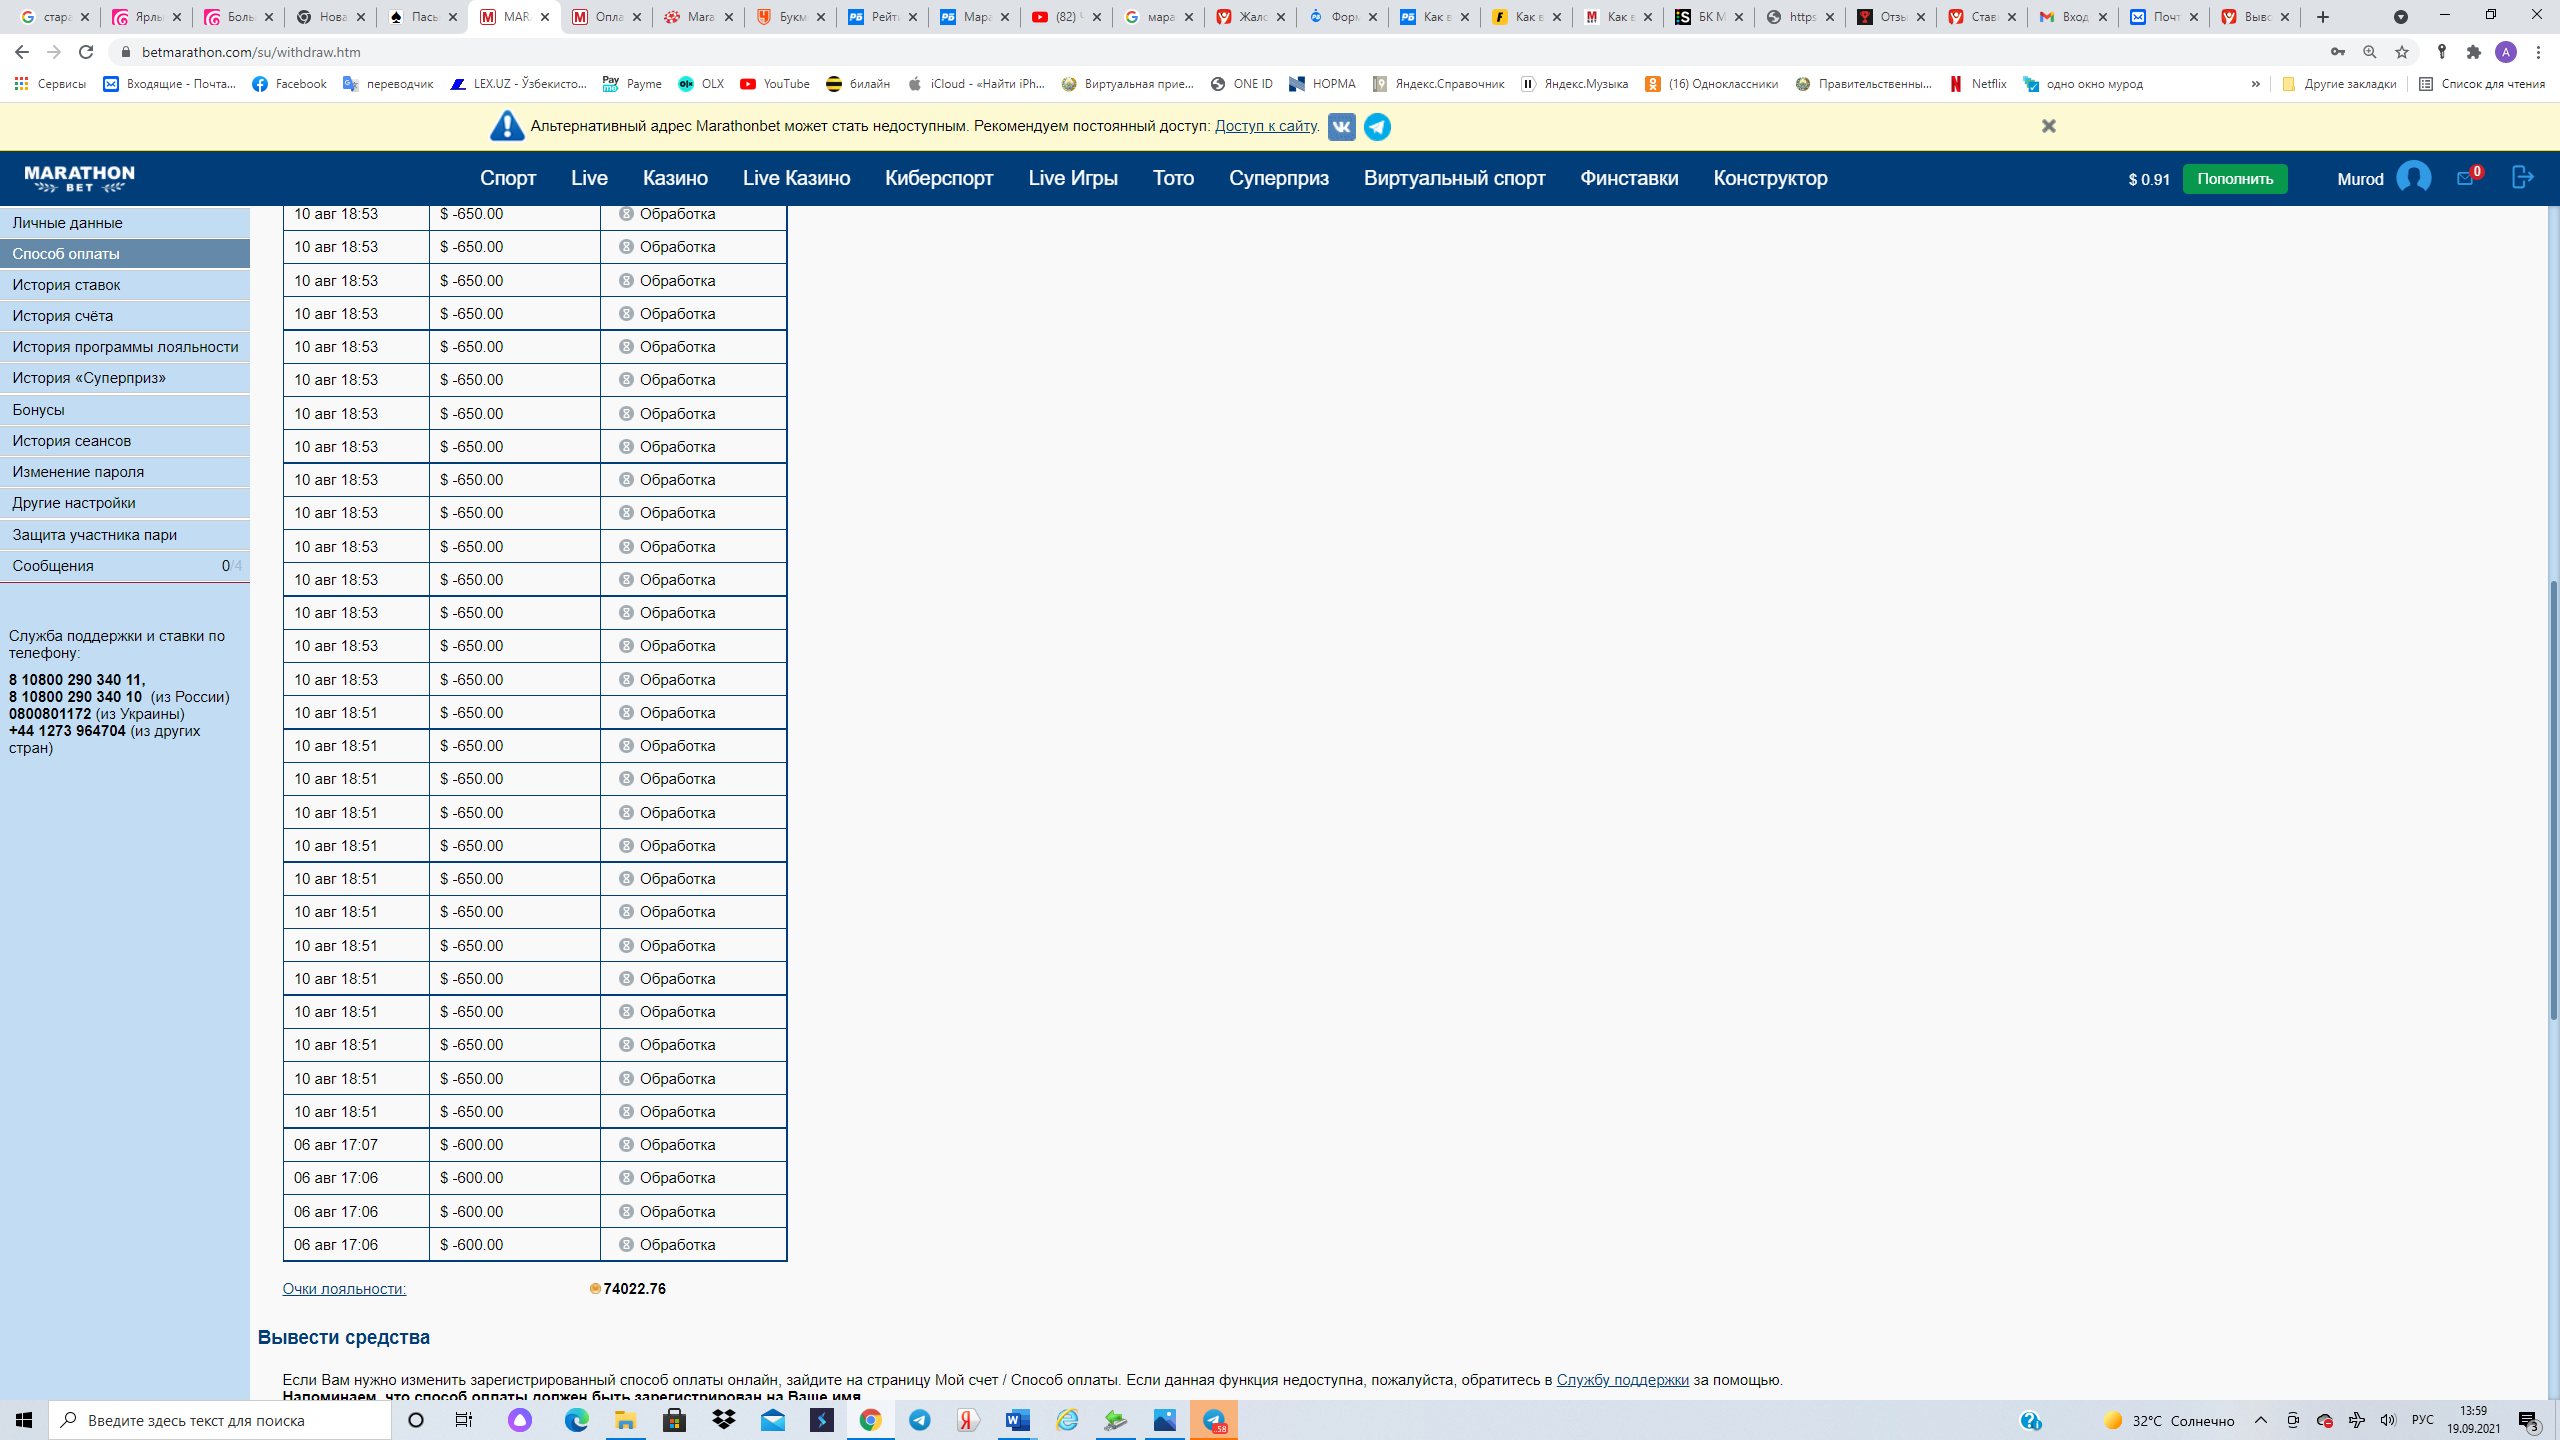Close the yellow alternative address banner

(x=2048, y=126)
